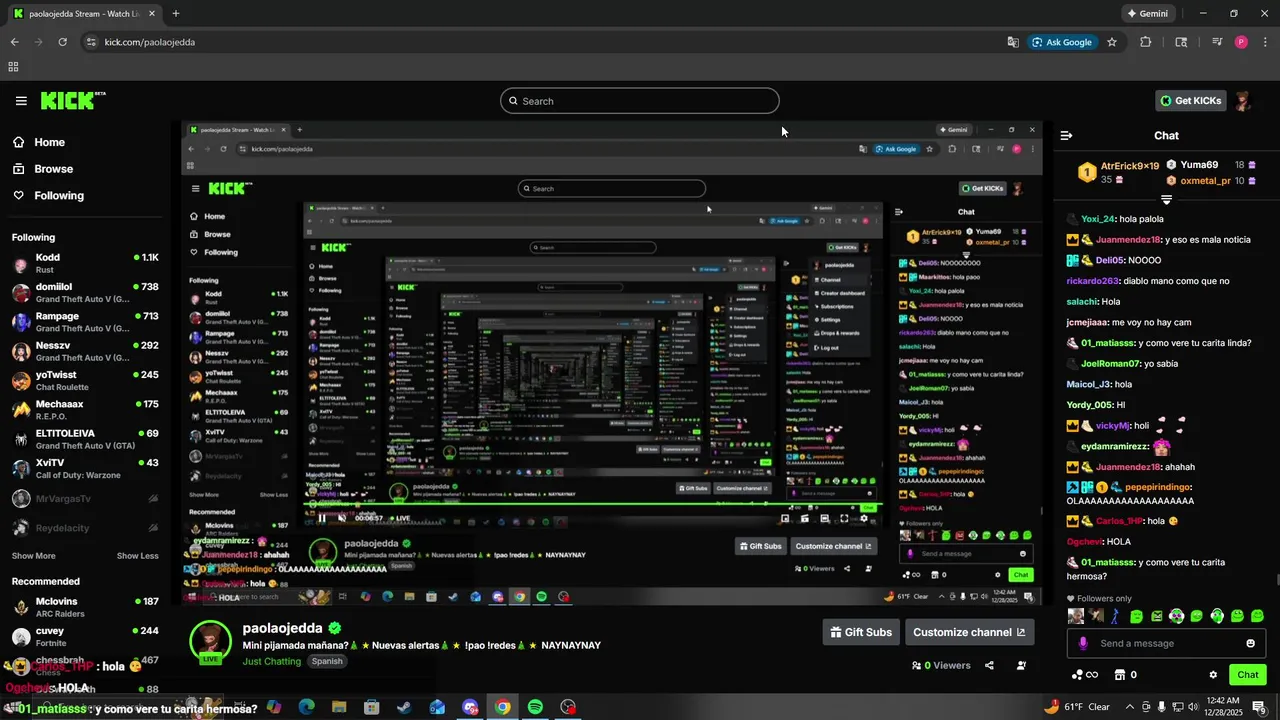1280x720 pixels.
Task: Open XviTV channel in Following list
Action: [x=85, y=468]
